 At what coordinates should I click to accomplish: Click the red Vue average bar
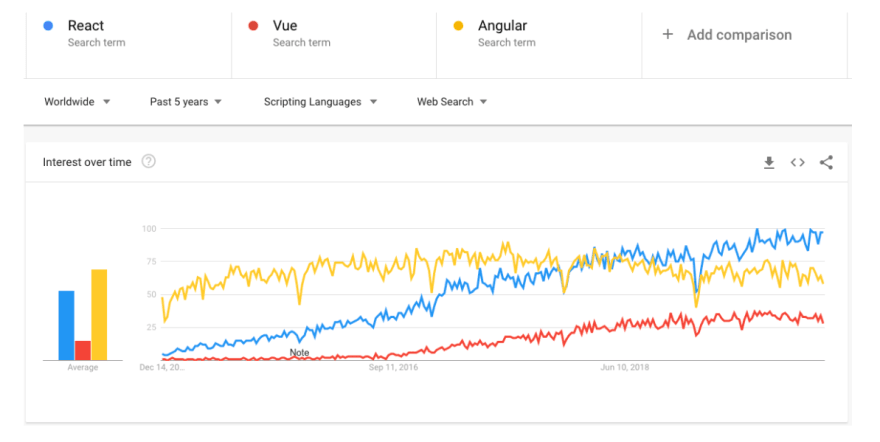[82, 351]
